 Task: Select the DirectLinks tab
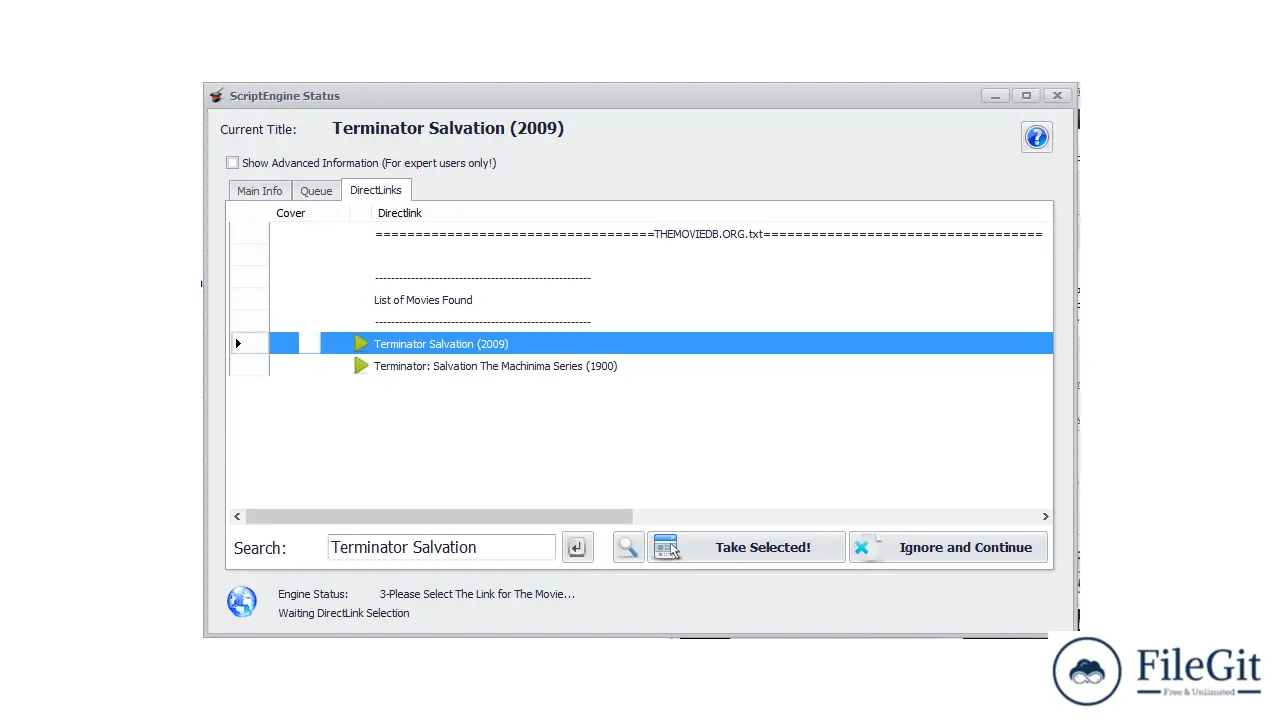pos(376,190)
